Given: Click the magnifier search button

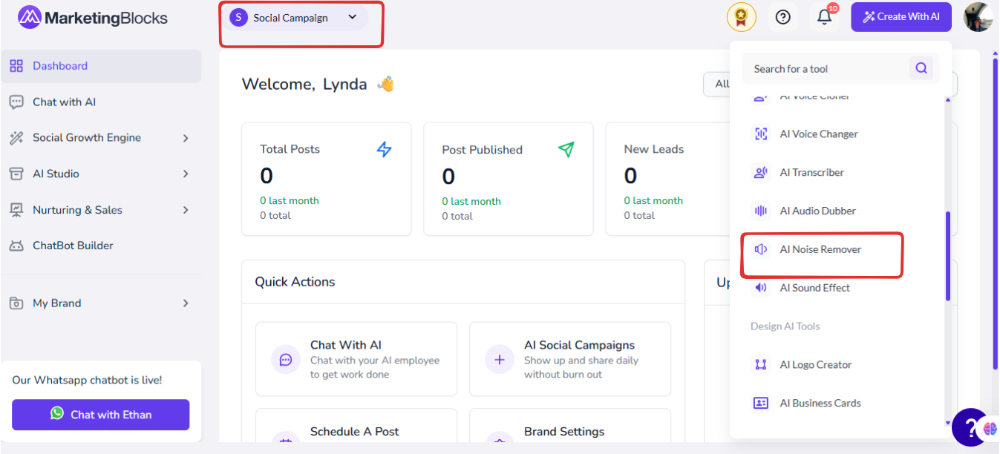Looking at the screenshot, I should (921, 68).
